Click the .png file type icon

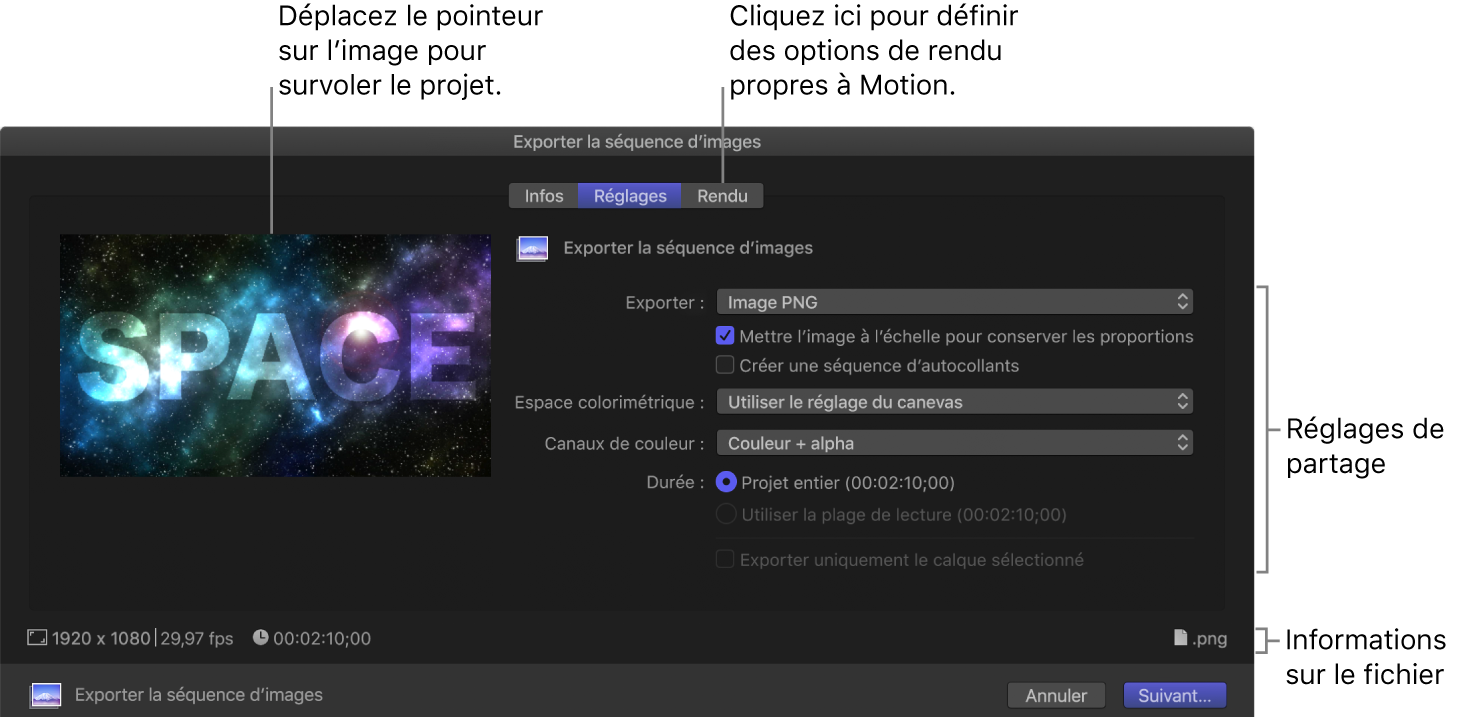tap(1182, 638)
